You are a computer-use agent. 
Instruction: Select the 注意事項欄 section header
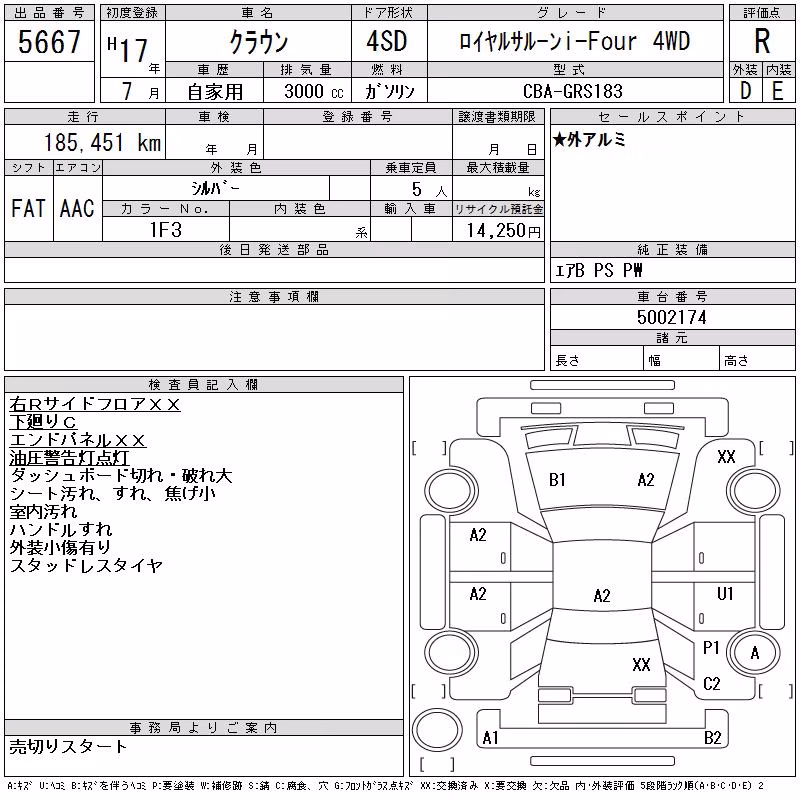point(274,296)
